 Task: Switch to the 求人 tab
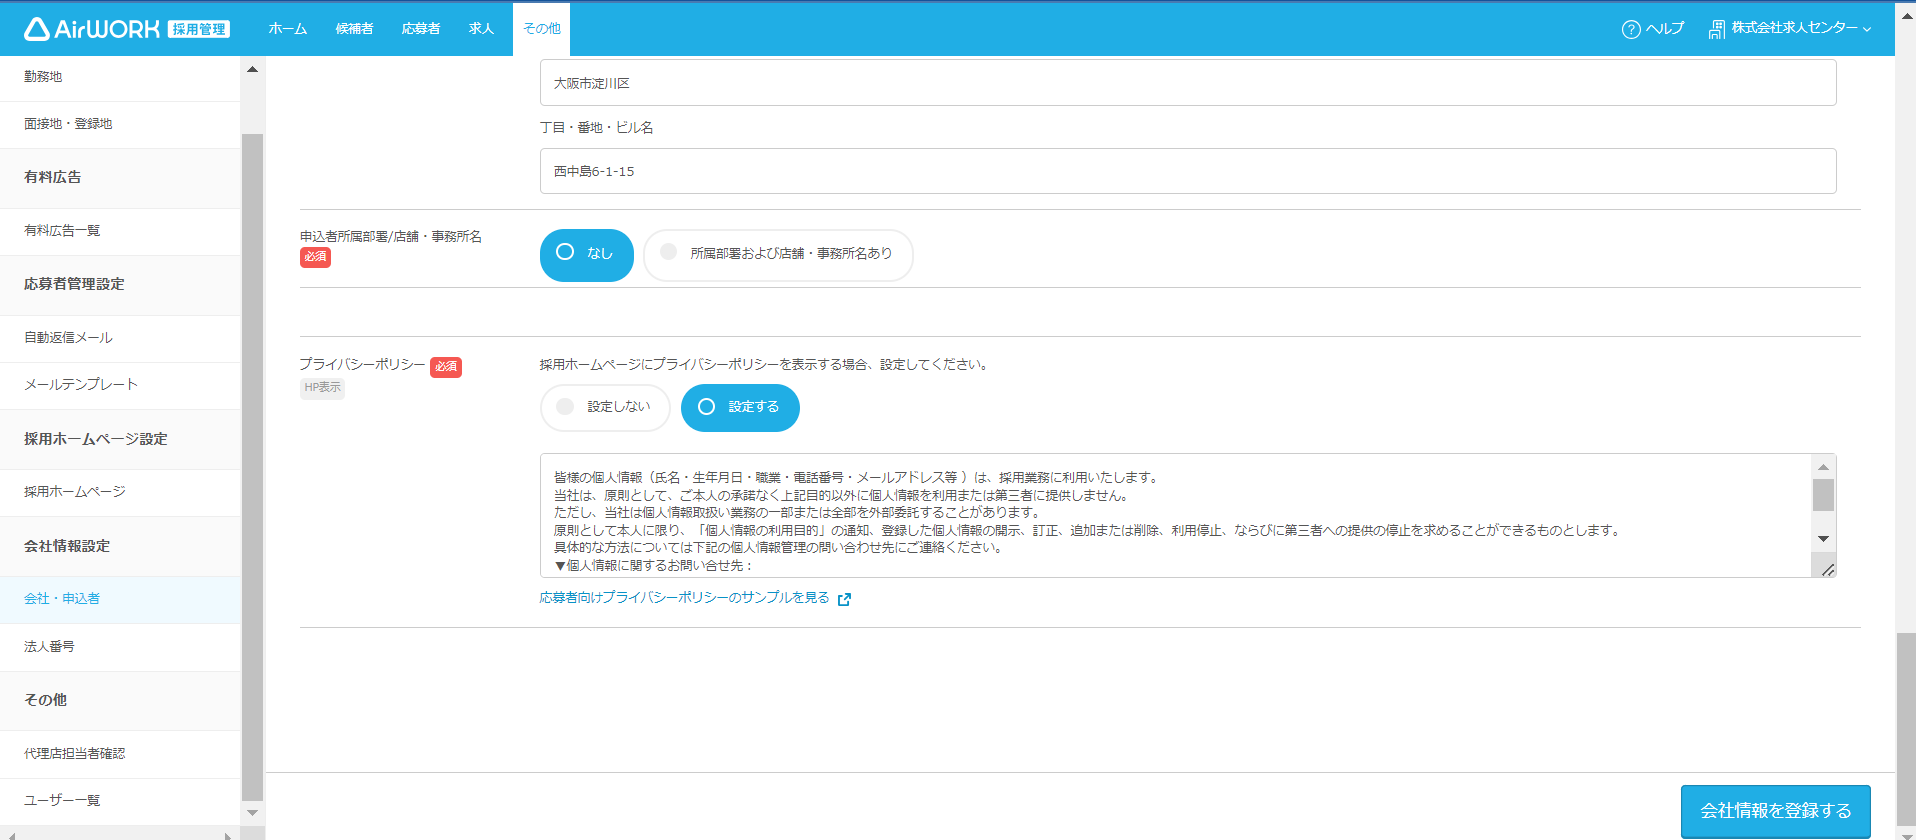[x=481, y=29]
